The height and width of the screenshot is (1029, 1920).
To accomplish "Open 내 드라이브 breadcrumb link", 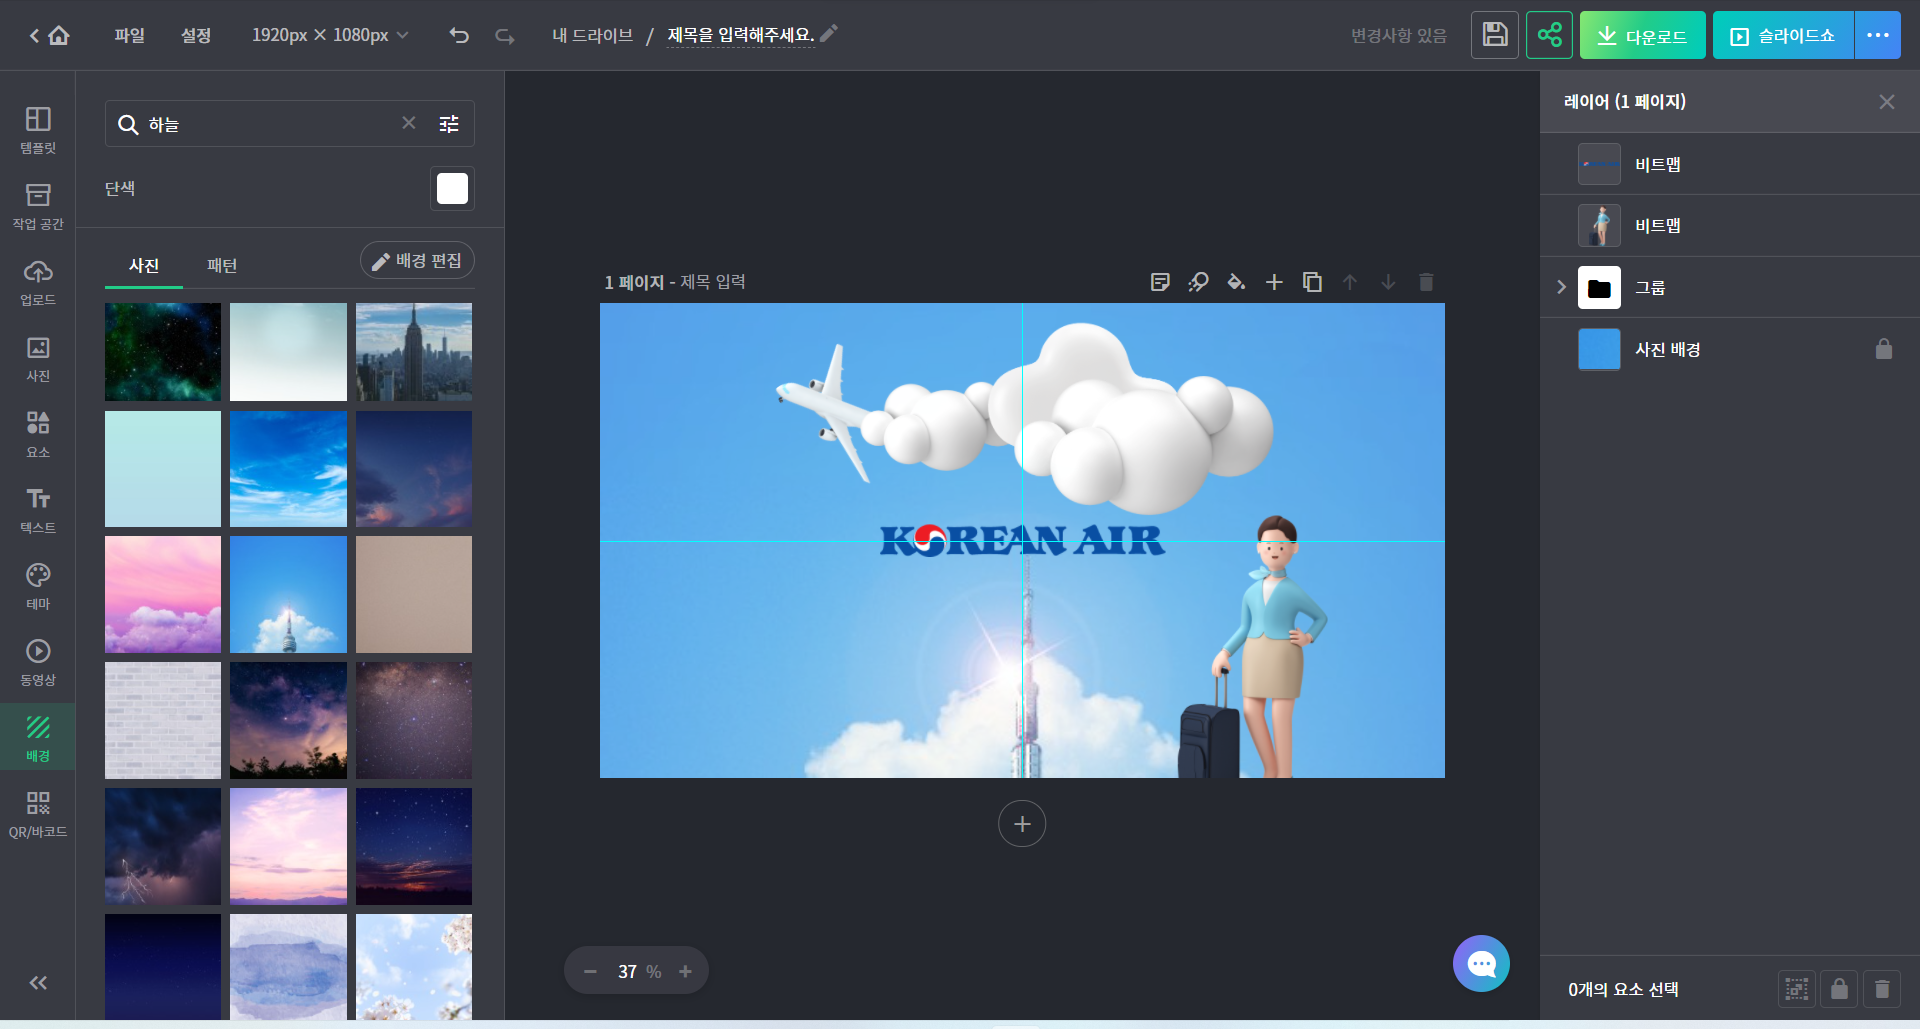I will coord(593,36).
